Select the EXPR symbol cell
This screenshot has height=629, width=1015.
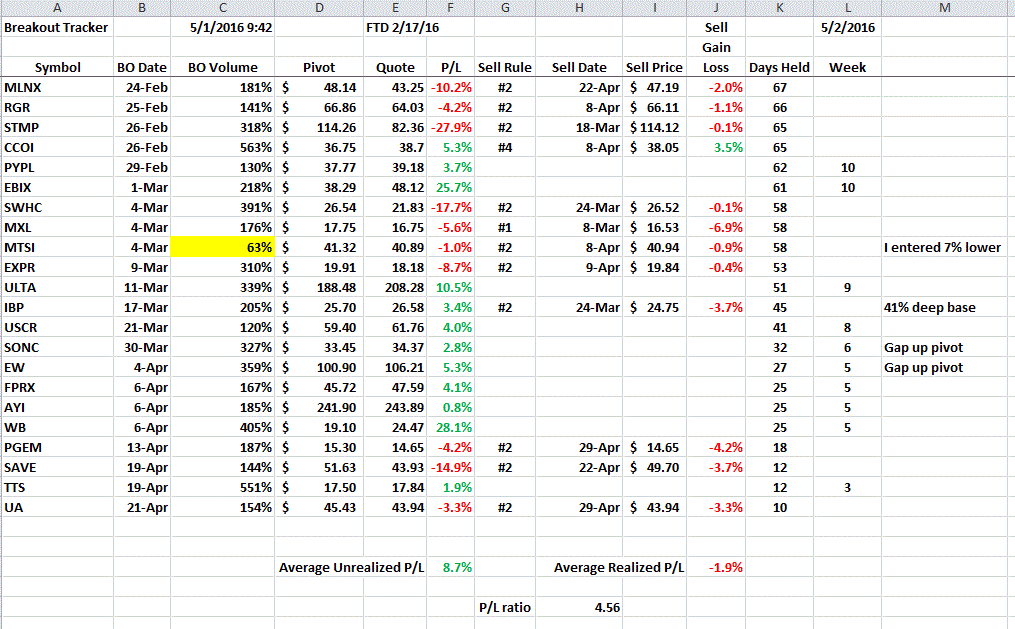pyautogui.click(x=57, y=268)
